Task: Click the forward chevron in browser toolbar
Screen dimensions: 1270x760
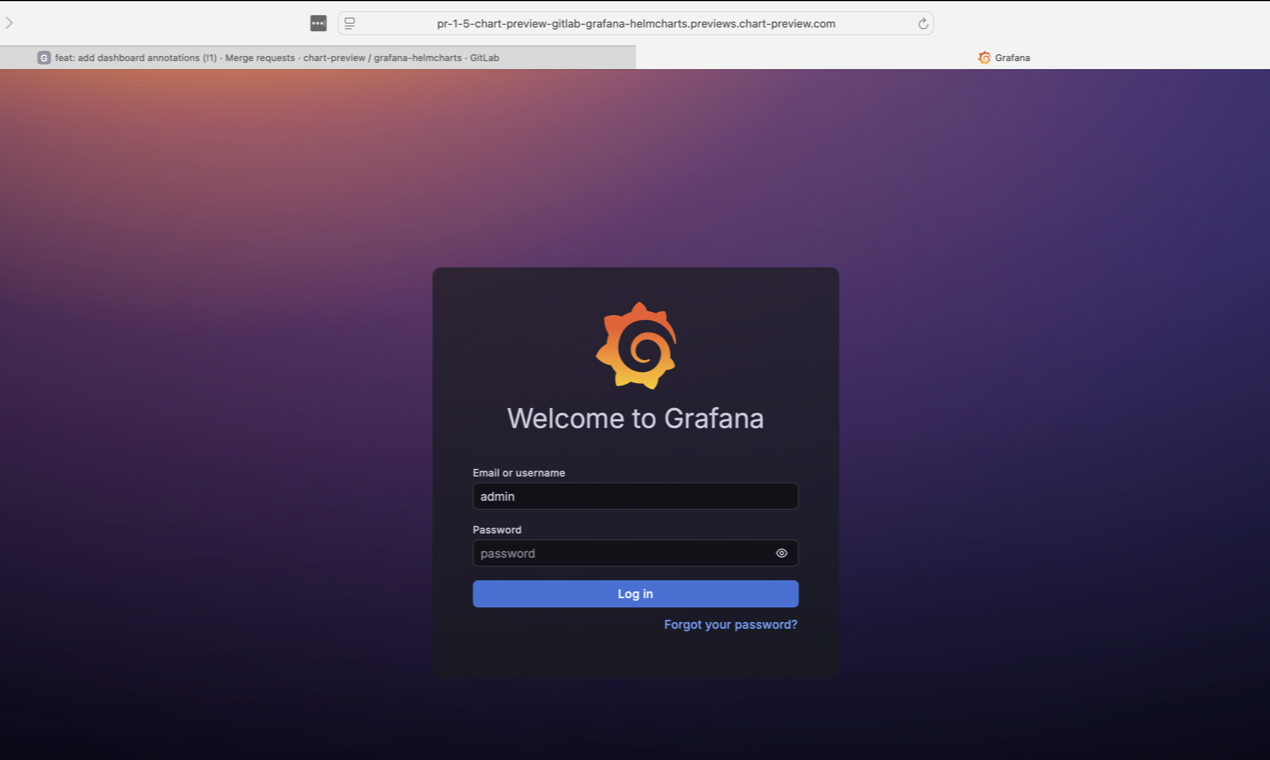Action: (x=9, y=23)
